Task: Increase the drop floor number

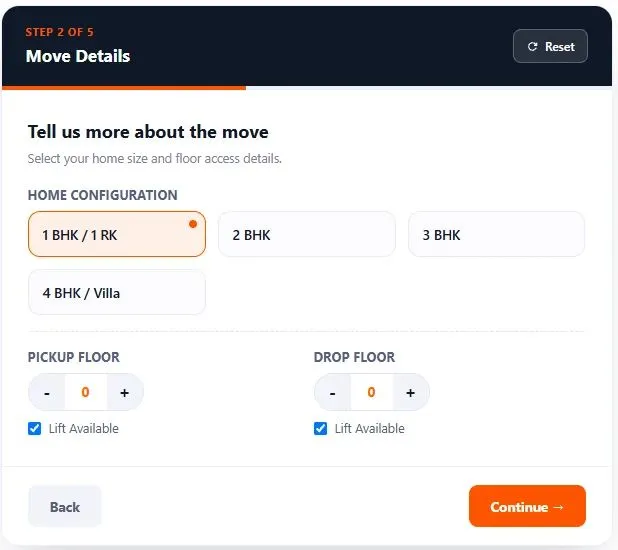Action: coord(411,392)
